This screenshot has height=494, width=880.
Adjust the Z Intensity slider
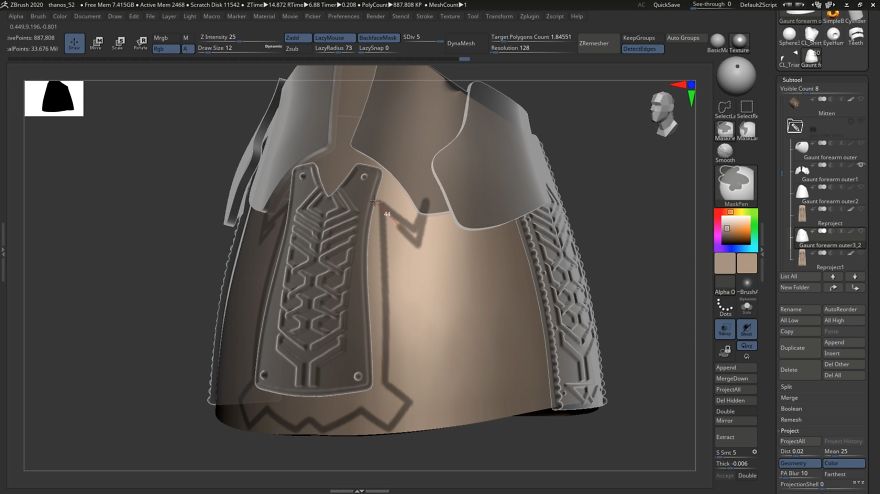[241, 37]
